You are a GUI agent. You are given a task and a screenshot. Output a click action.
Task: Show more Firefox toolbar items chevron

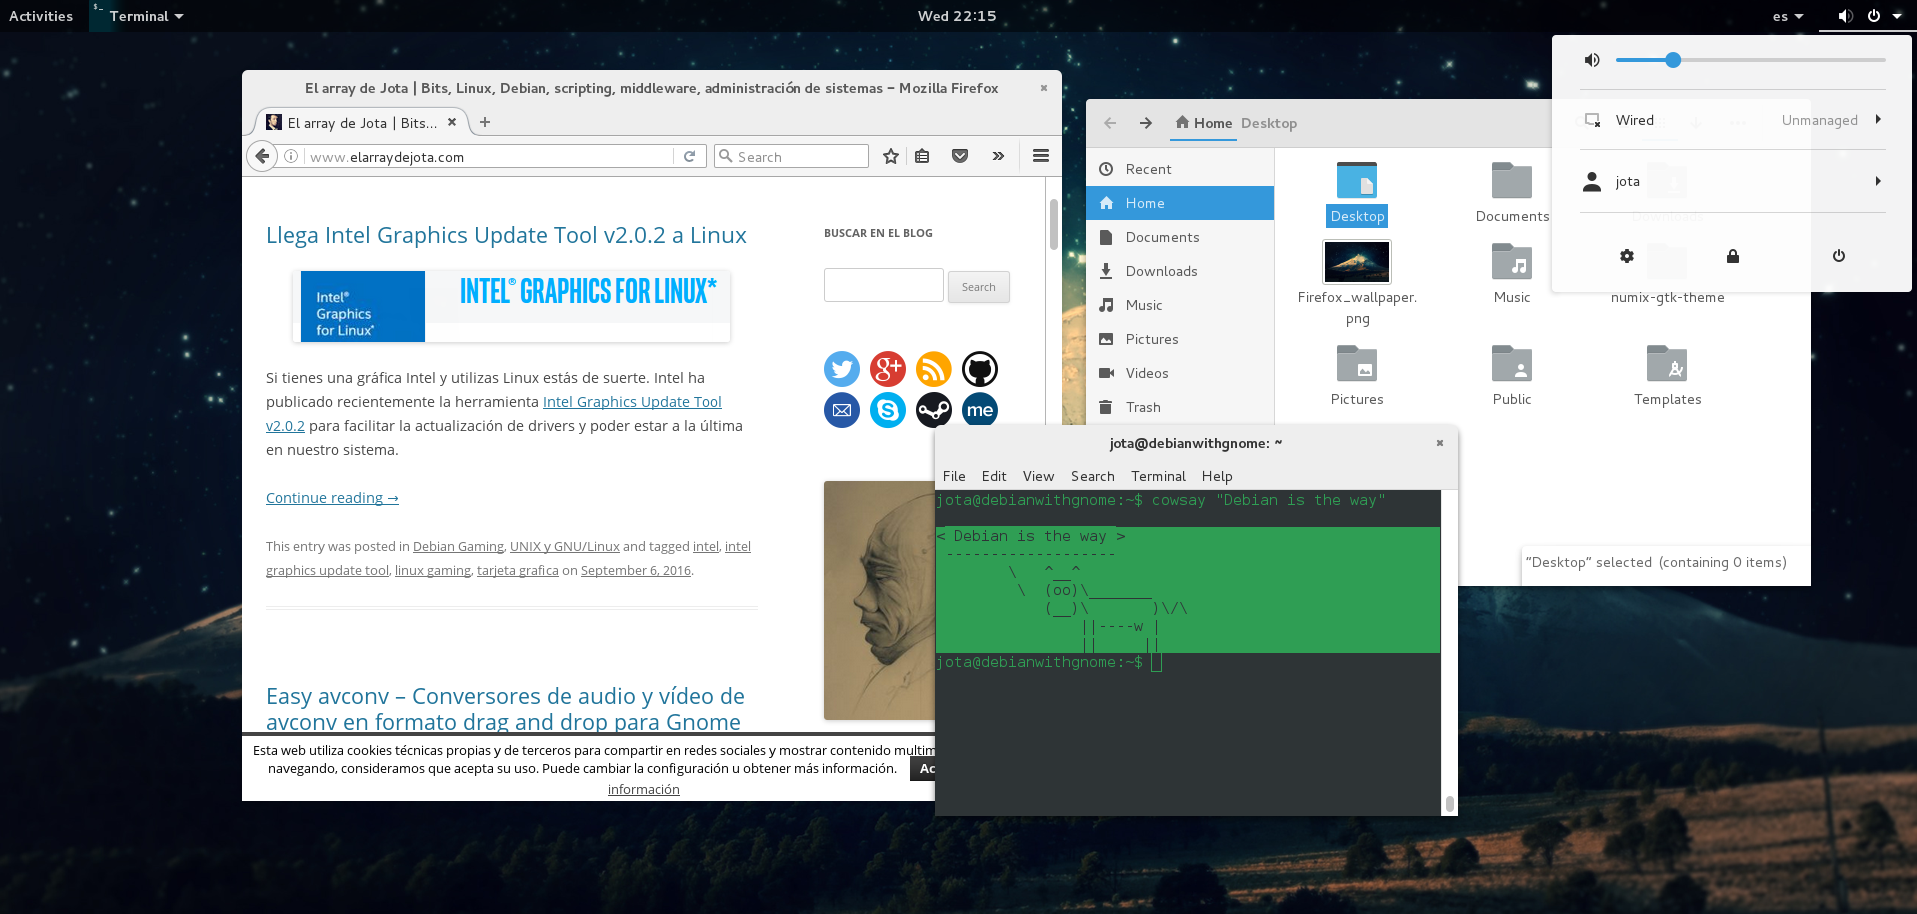[x=998, y=156]
